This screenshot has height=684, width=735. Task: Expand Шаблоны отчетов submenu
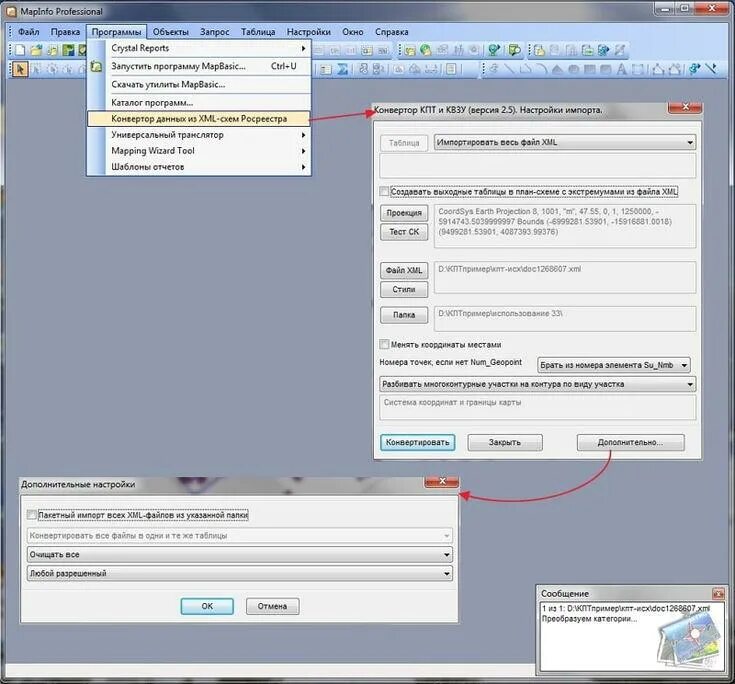pyautogui.click(x=199, y=166)
